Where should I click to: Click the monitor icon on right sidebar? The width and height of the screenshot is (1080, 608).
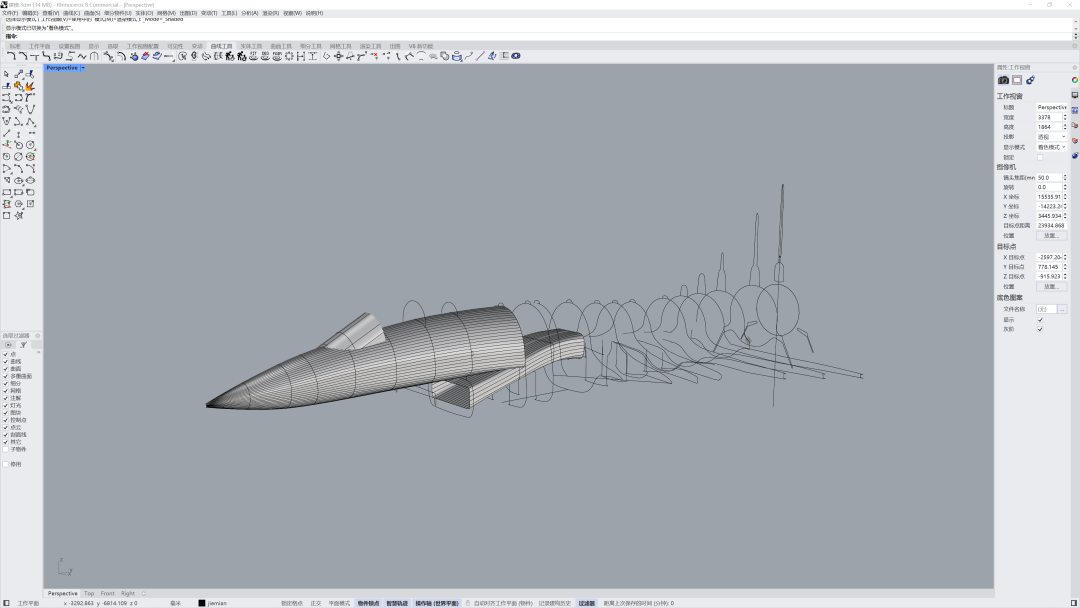[1075, 95]
